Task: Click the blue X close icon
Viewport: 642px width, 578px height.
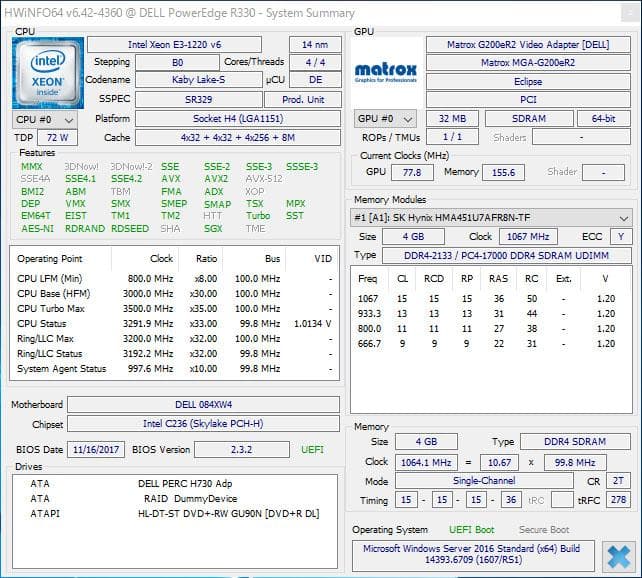Action: click(618, 557)
